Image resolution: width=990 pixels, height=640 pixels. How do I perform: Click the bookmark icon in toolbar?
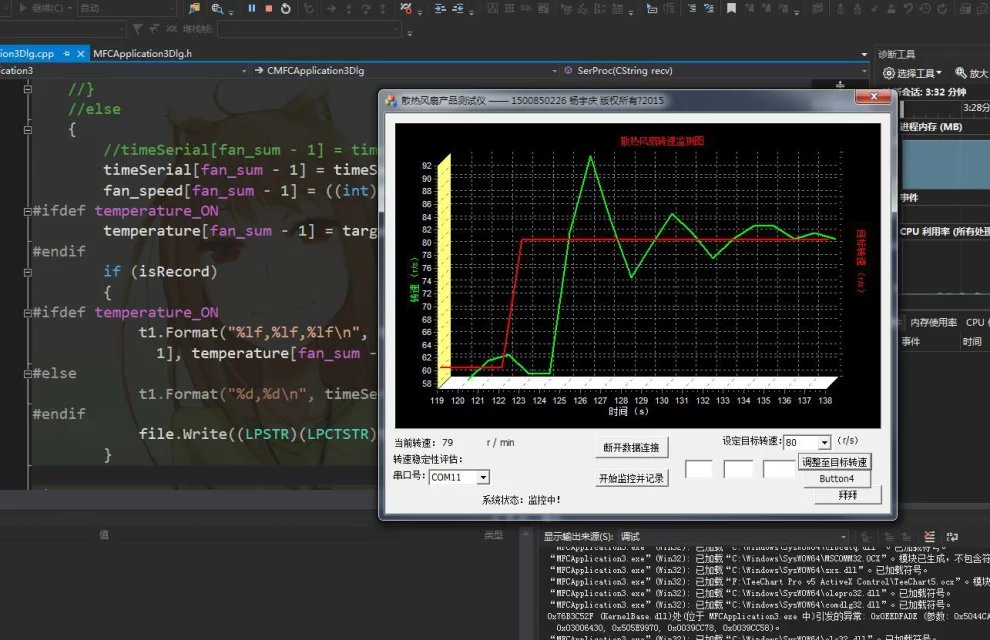(731, 8)
